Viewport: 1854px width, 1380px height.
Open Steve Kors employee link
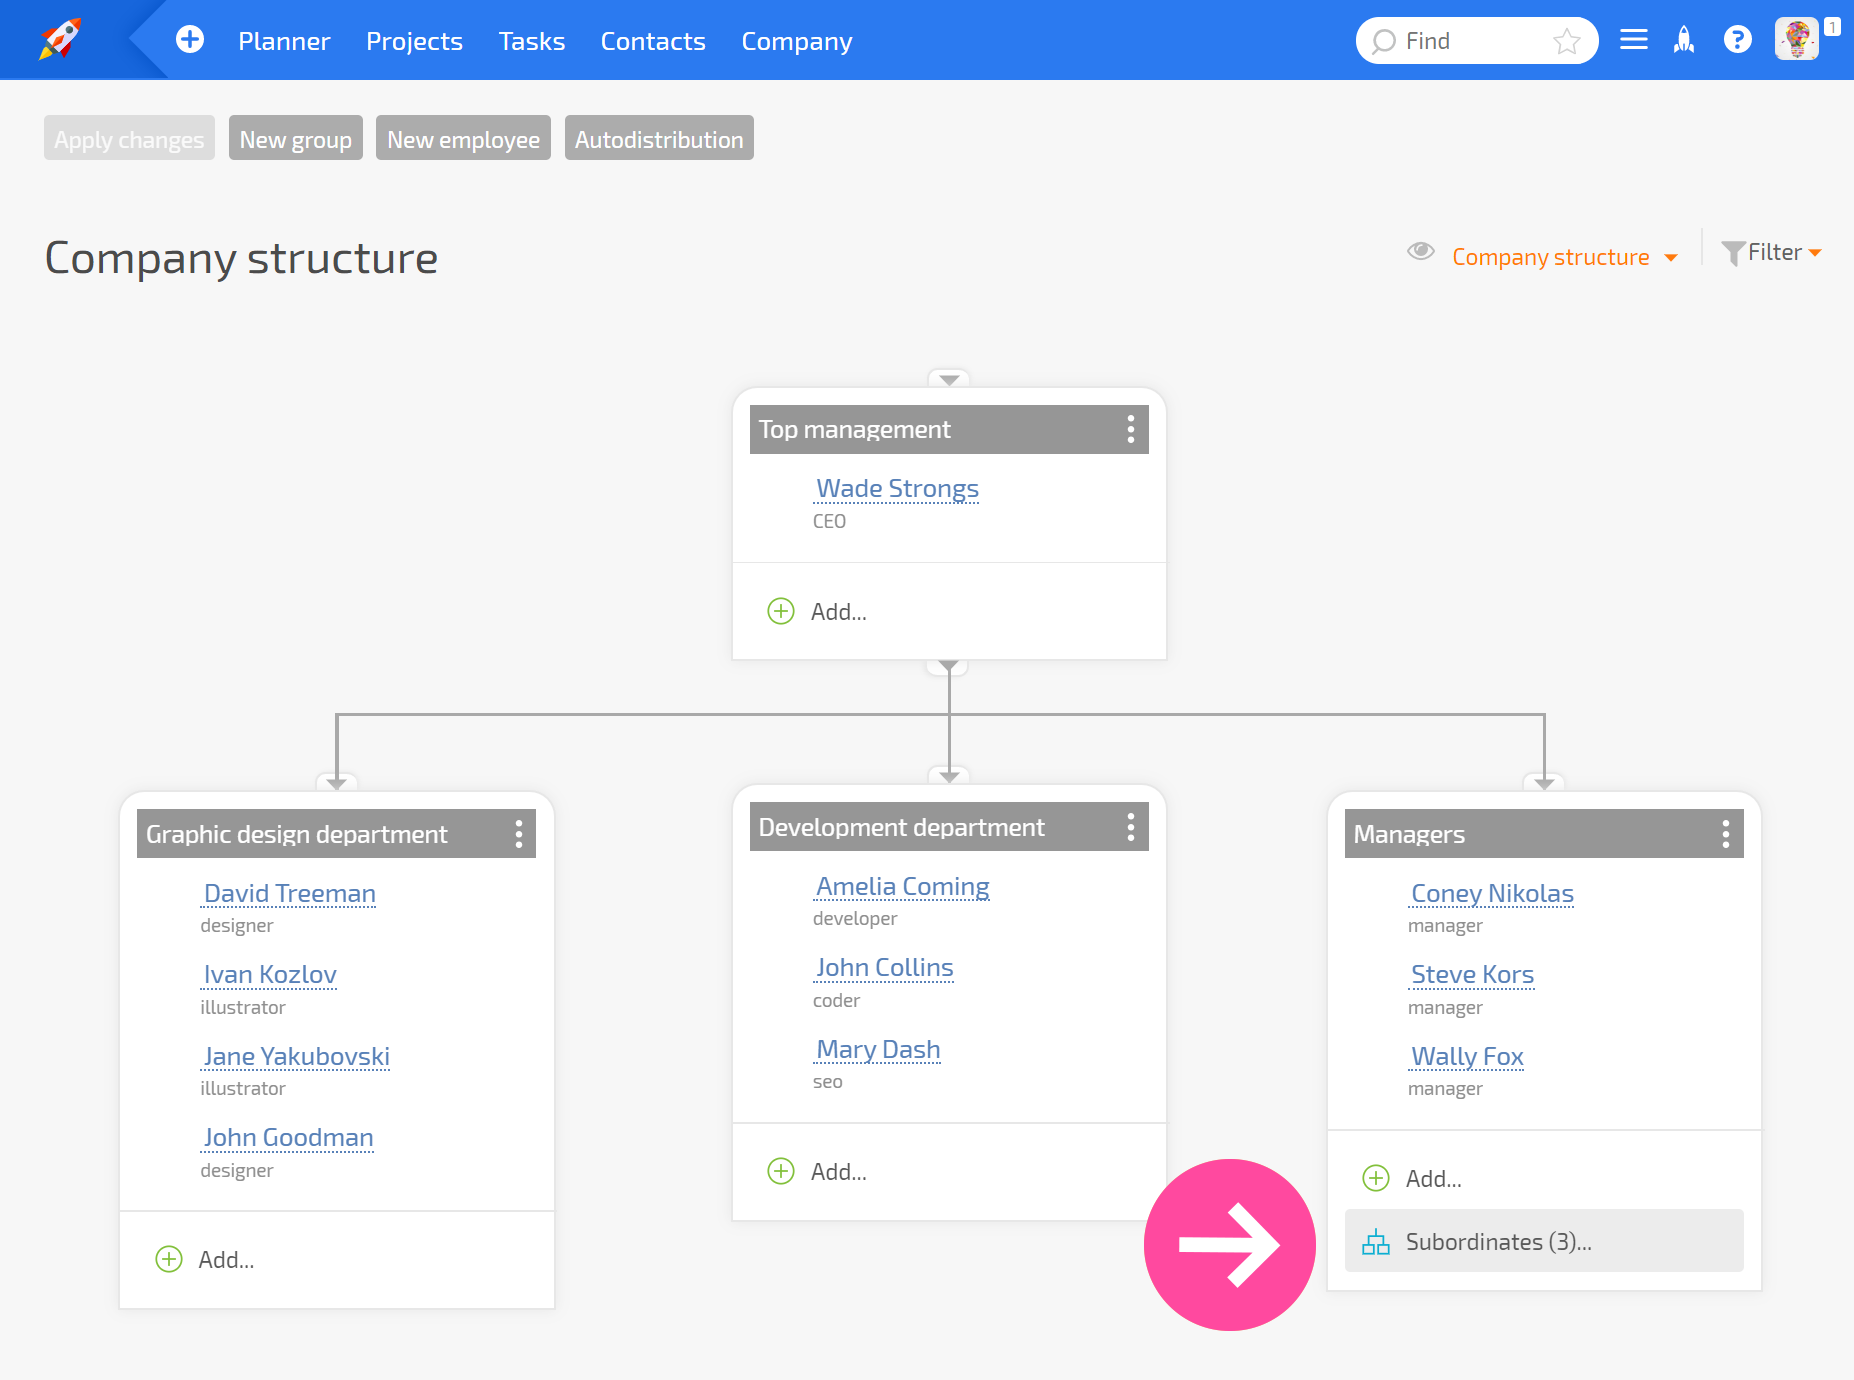pyautogui.click(x=1472, y=974)
